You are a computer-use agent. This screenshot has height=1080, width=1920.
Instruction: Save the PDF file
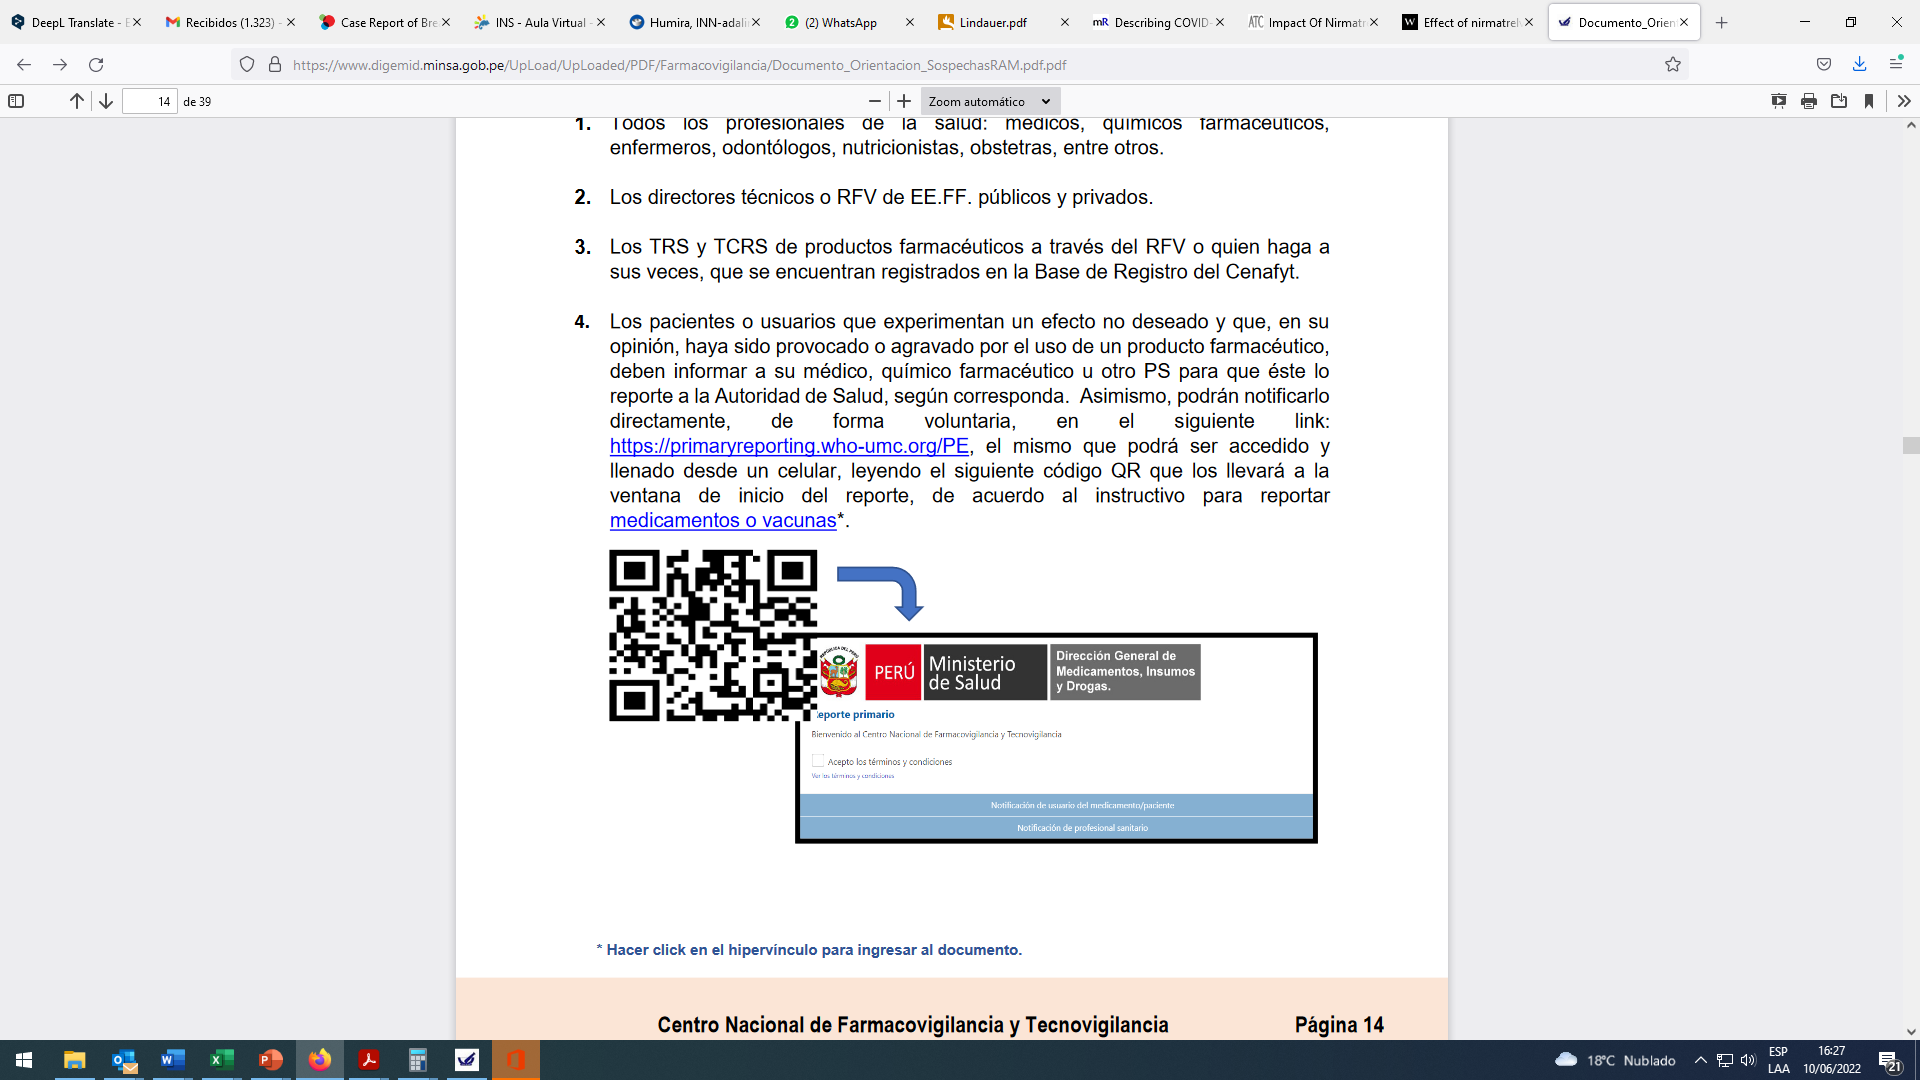pyautogui.click(x=1838, y=101)
